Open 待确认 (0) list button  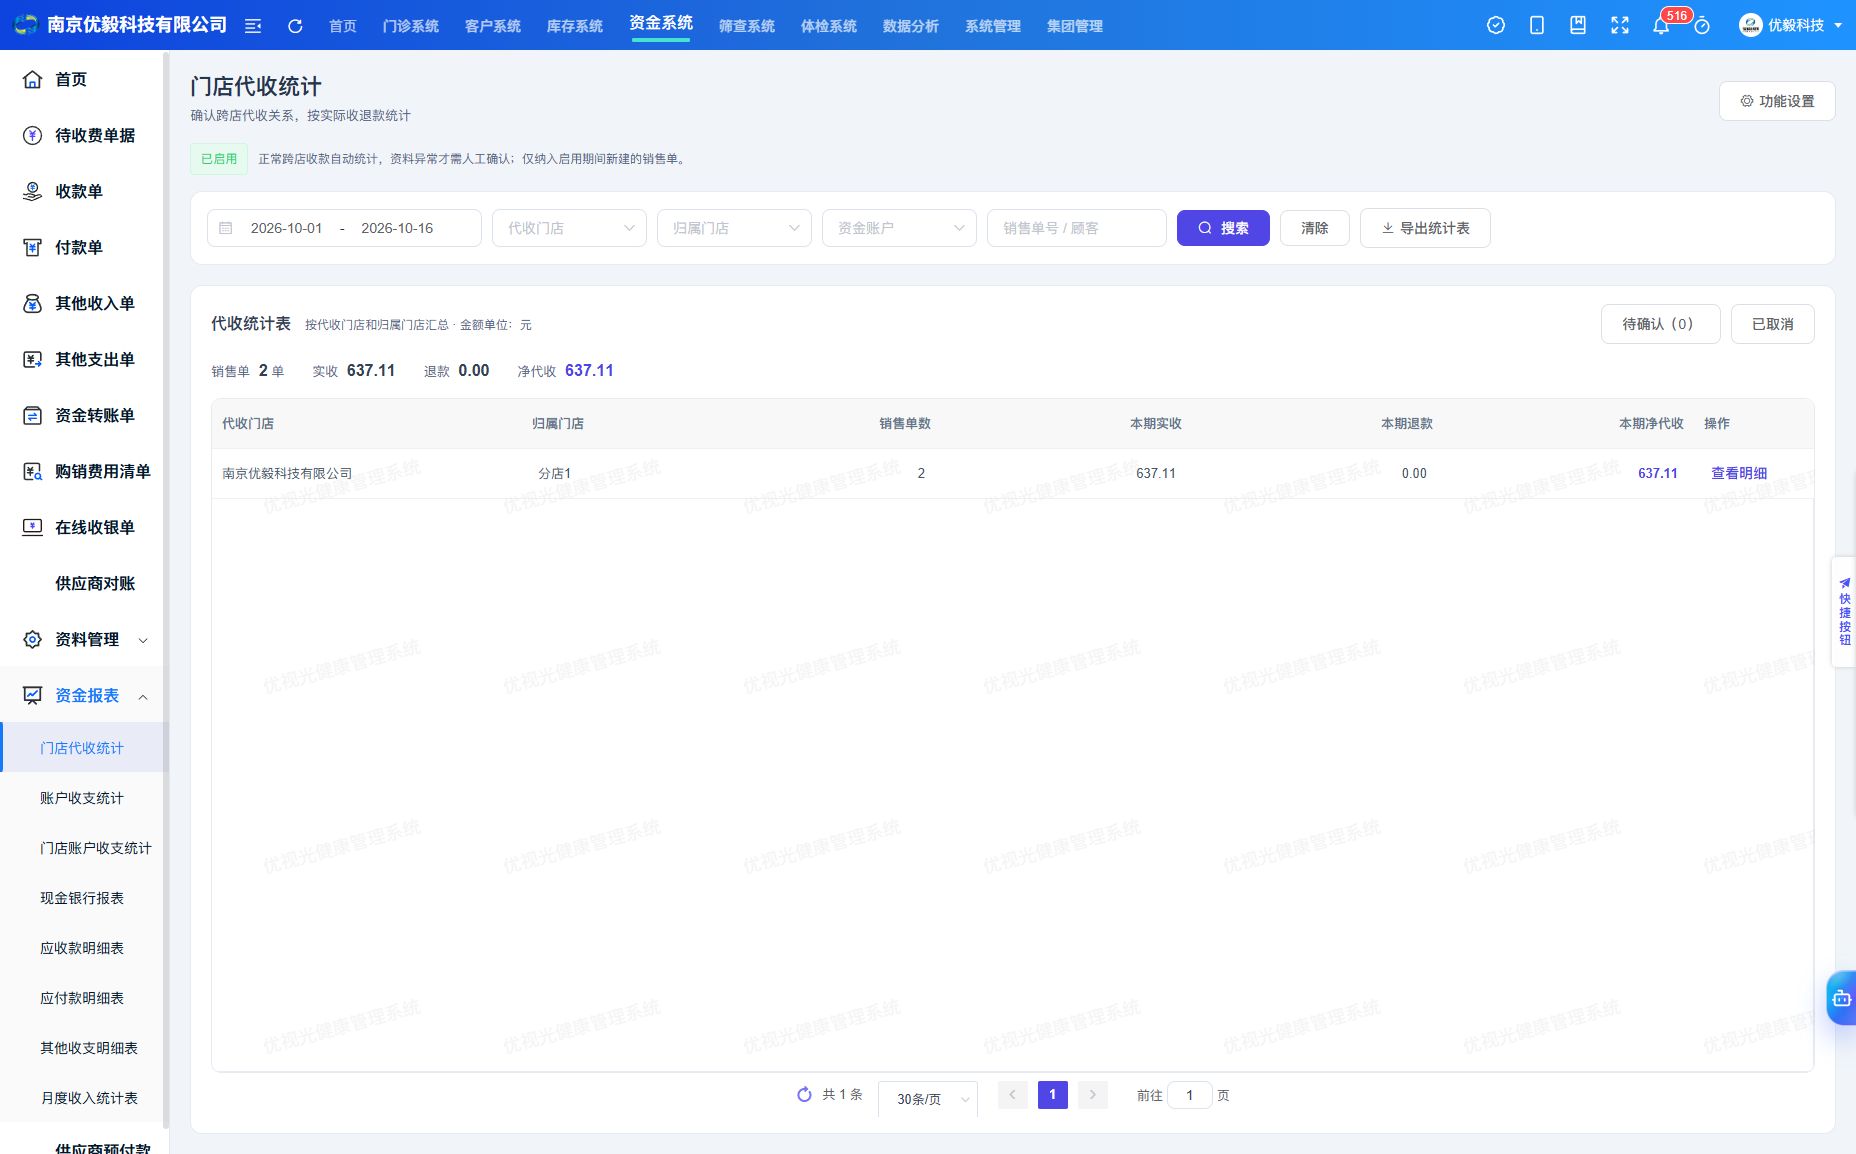point(1660,324)
